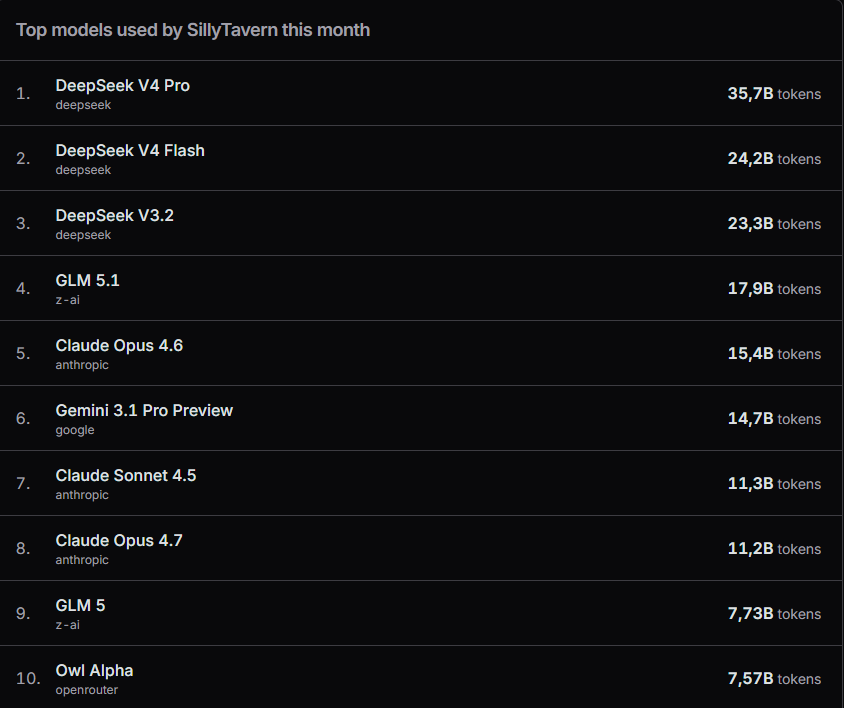Click the Claude Opus 4.6 entry

[x=119, y=346]
